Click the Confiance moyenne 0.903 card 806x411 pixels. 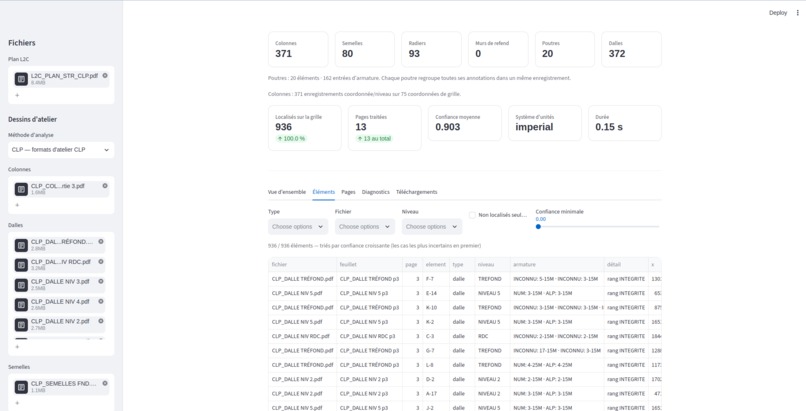[465, 123]
